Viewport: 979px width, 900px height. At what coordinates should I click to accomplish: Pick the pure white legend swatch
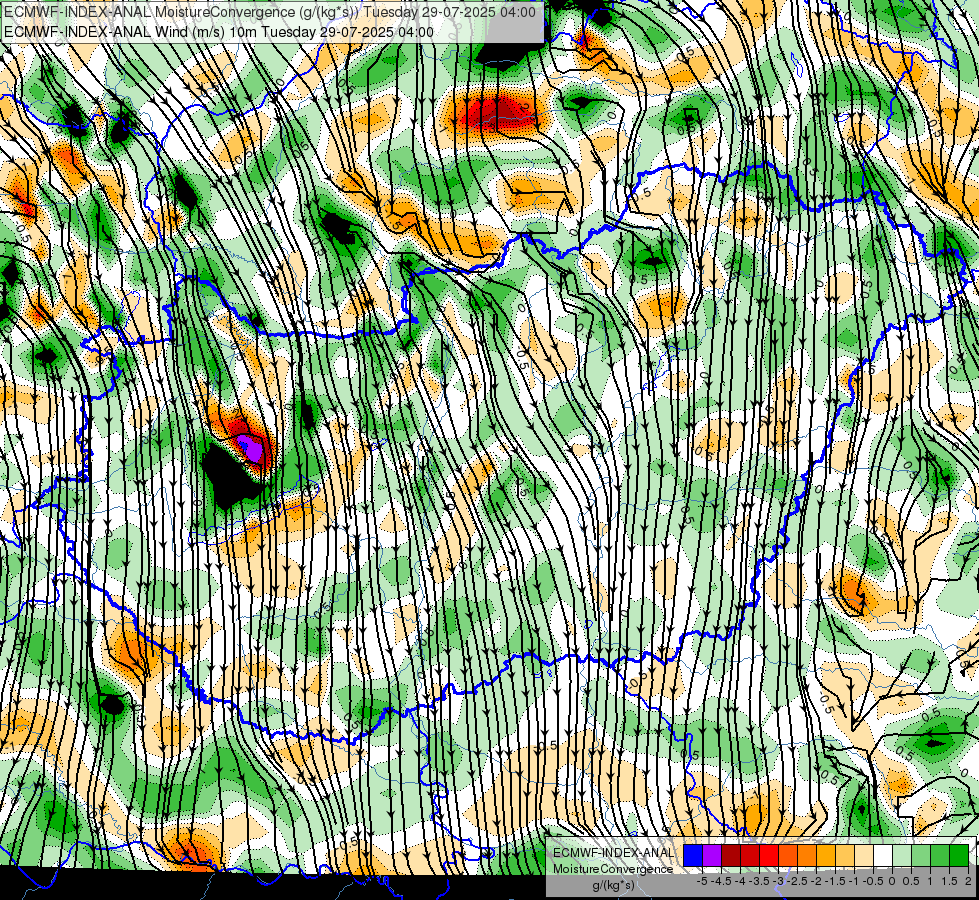click(x=883, y=855)
